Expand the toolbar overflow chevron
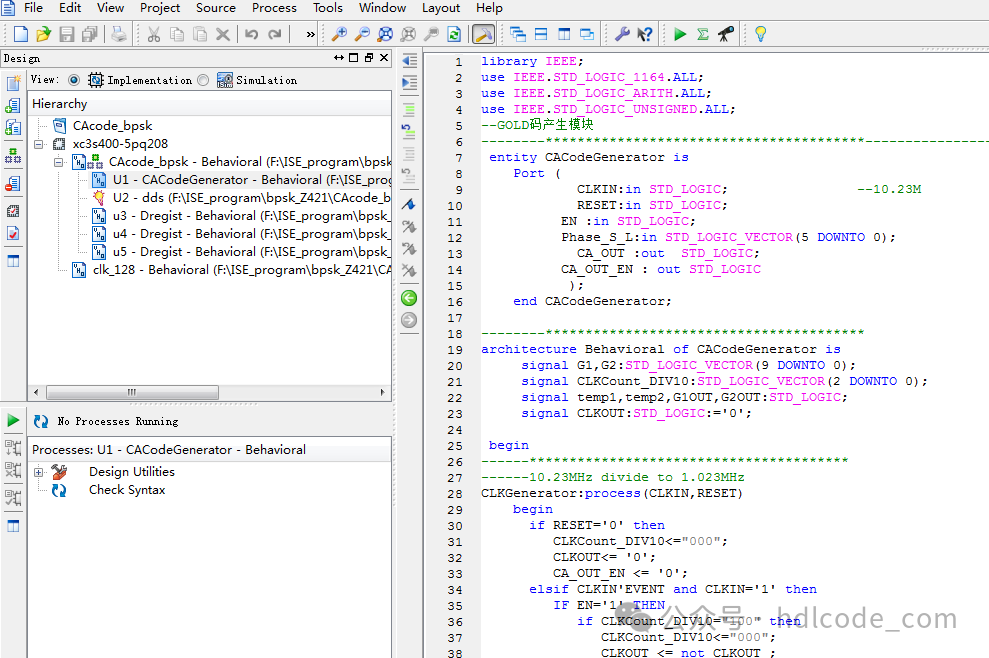 (310, 35)
